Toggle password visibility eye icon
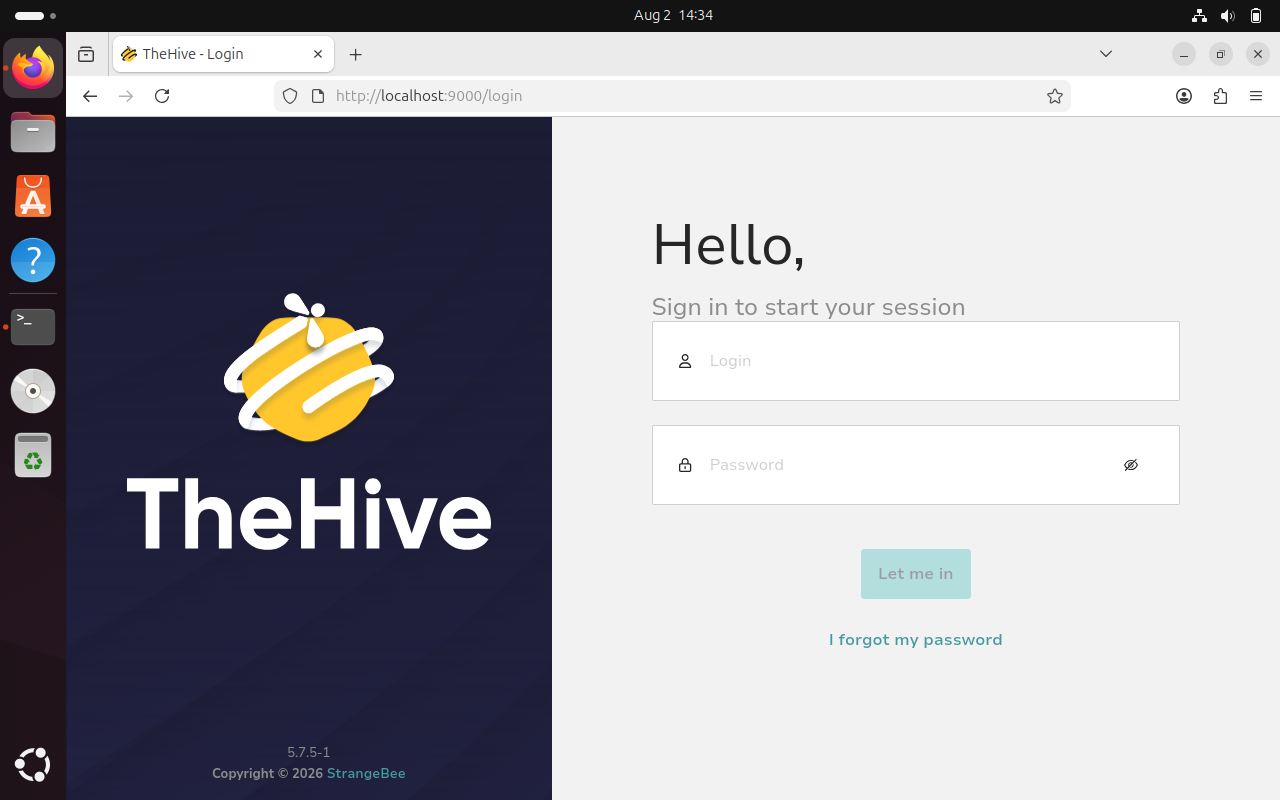 [x=1131, y=465]
